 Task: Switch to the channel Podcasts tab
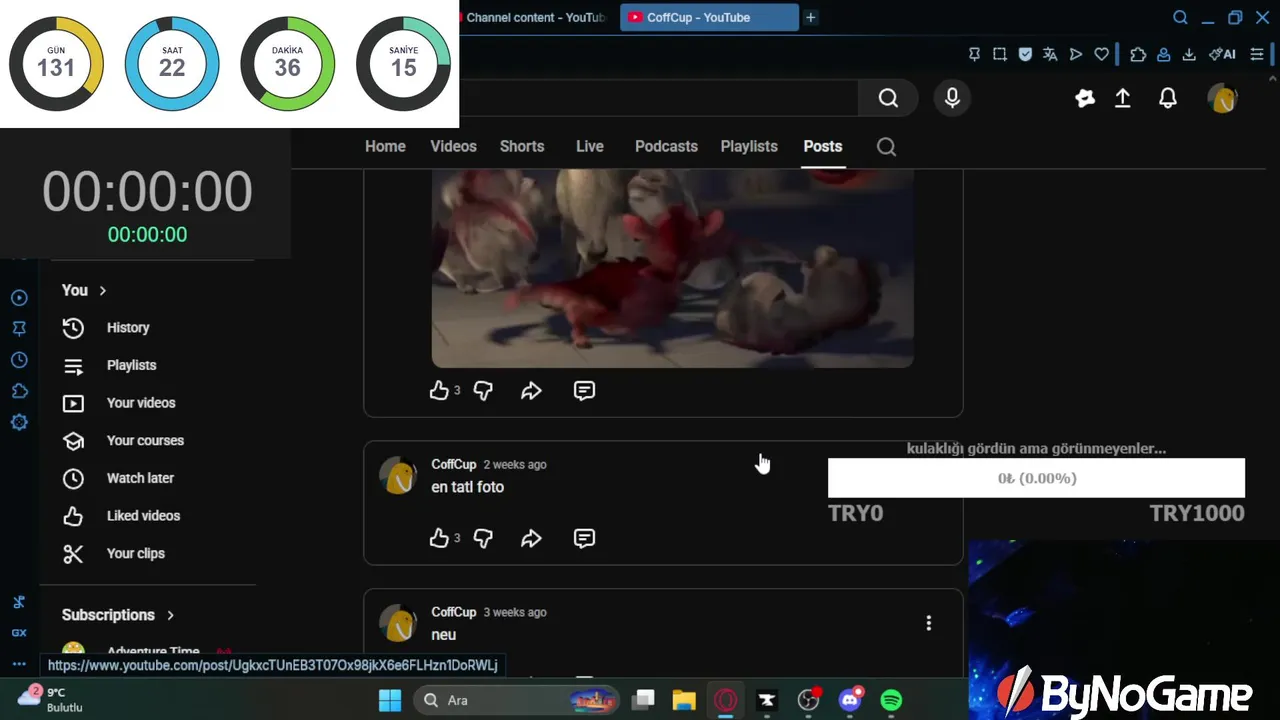click(x=666, y=146)
